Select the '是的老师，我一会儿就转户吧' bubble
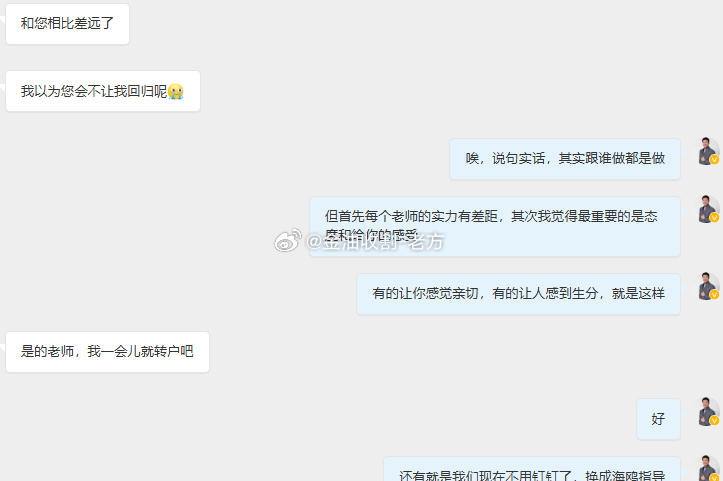Viewport: 723px width, 481px height. coord(107,352)
